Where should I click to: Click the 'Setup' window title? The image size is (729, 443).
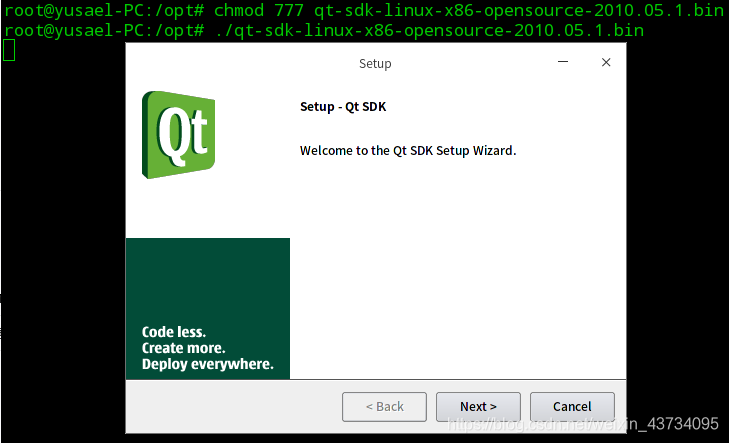click(375, 64)
